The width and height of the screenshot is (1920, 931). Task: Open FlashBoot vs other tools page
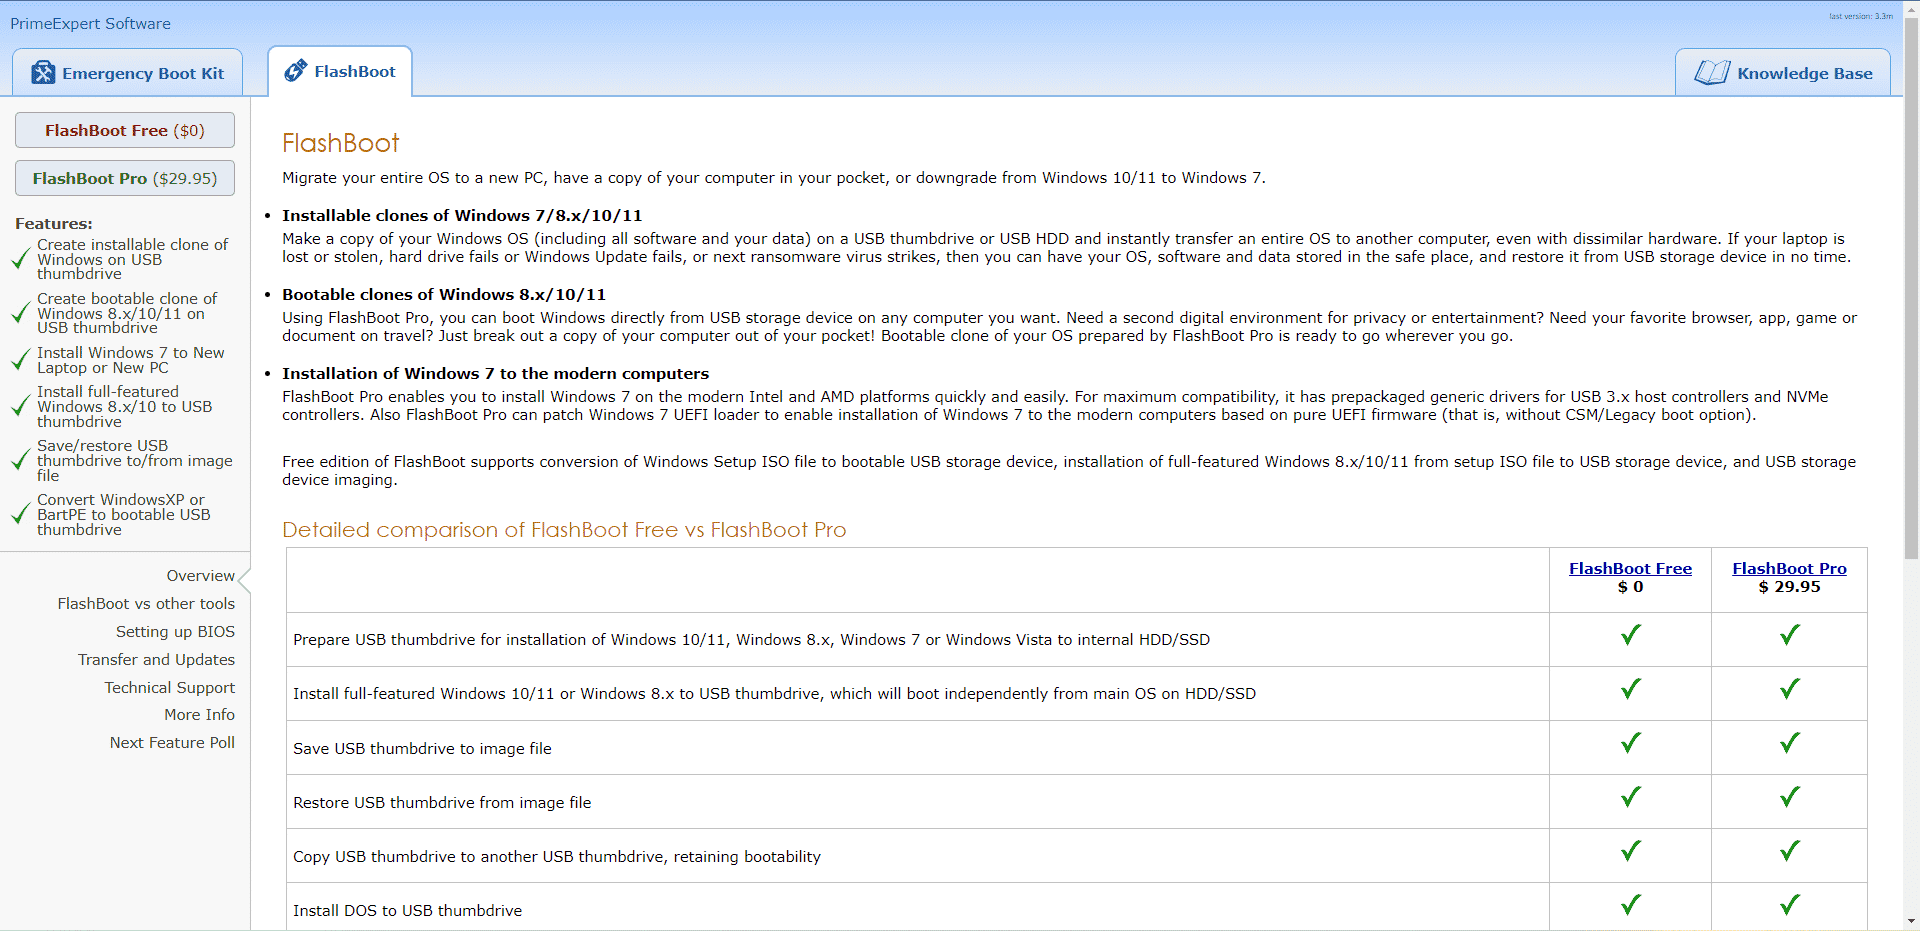click(146, 604)
